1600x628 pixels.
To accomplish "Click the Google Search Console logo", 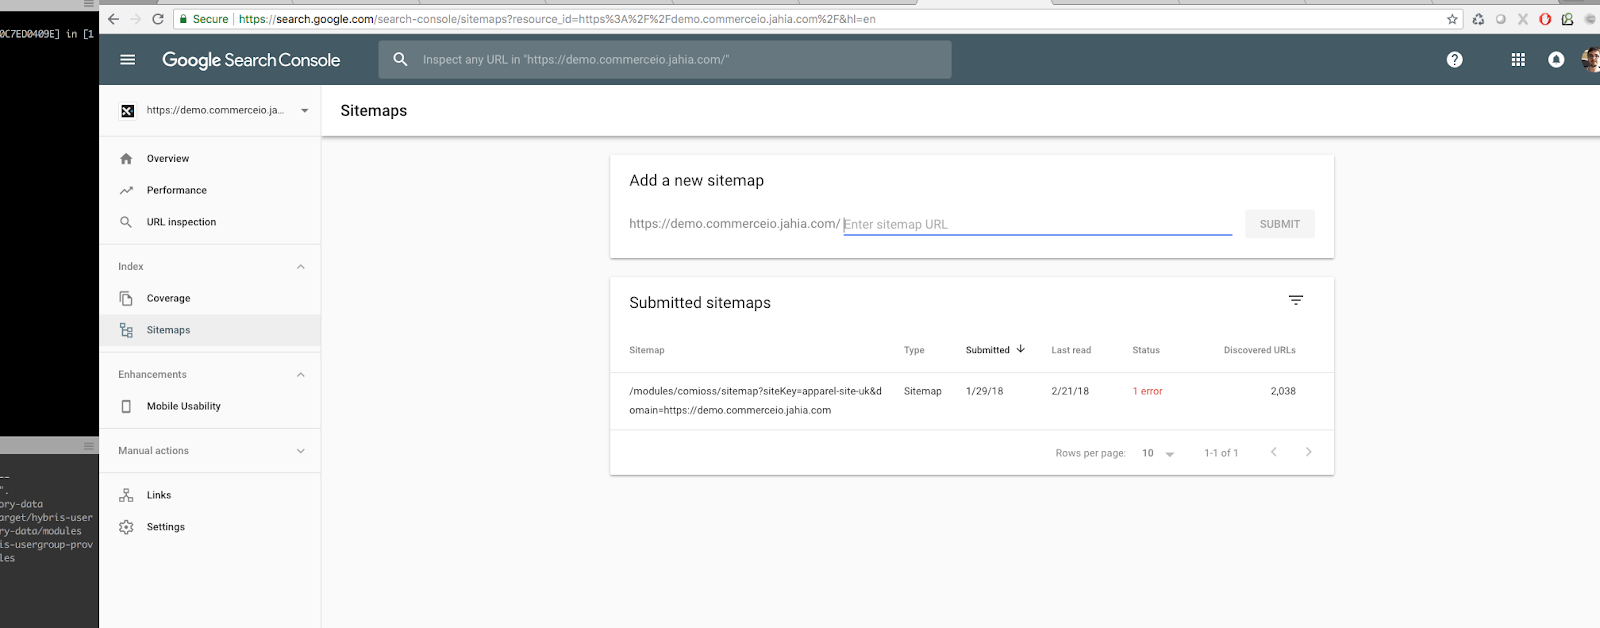I will pos(251,60).
